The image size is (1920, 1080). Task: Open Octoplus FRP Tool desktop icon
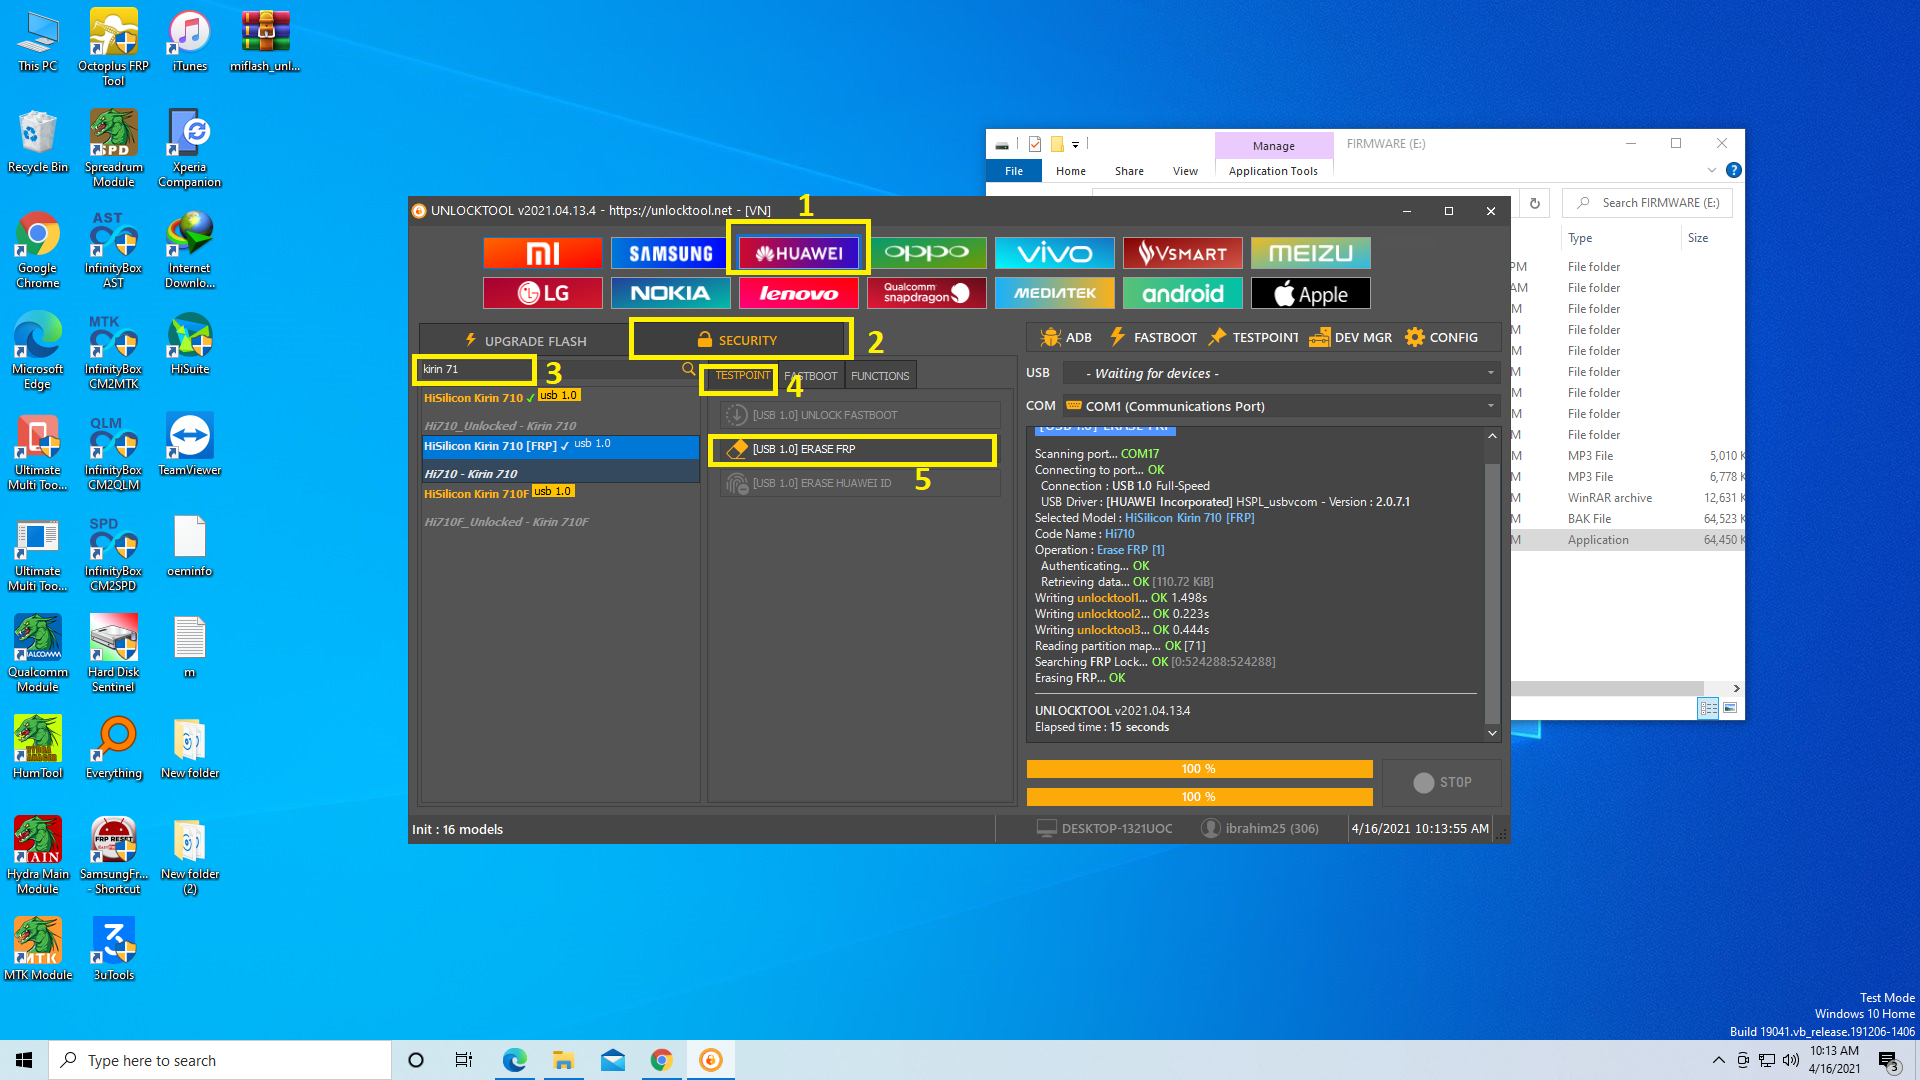tap(113, 47)
